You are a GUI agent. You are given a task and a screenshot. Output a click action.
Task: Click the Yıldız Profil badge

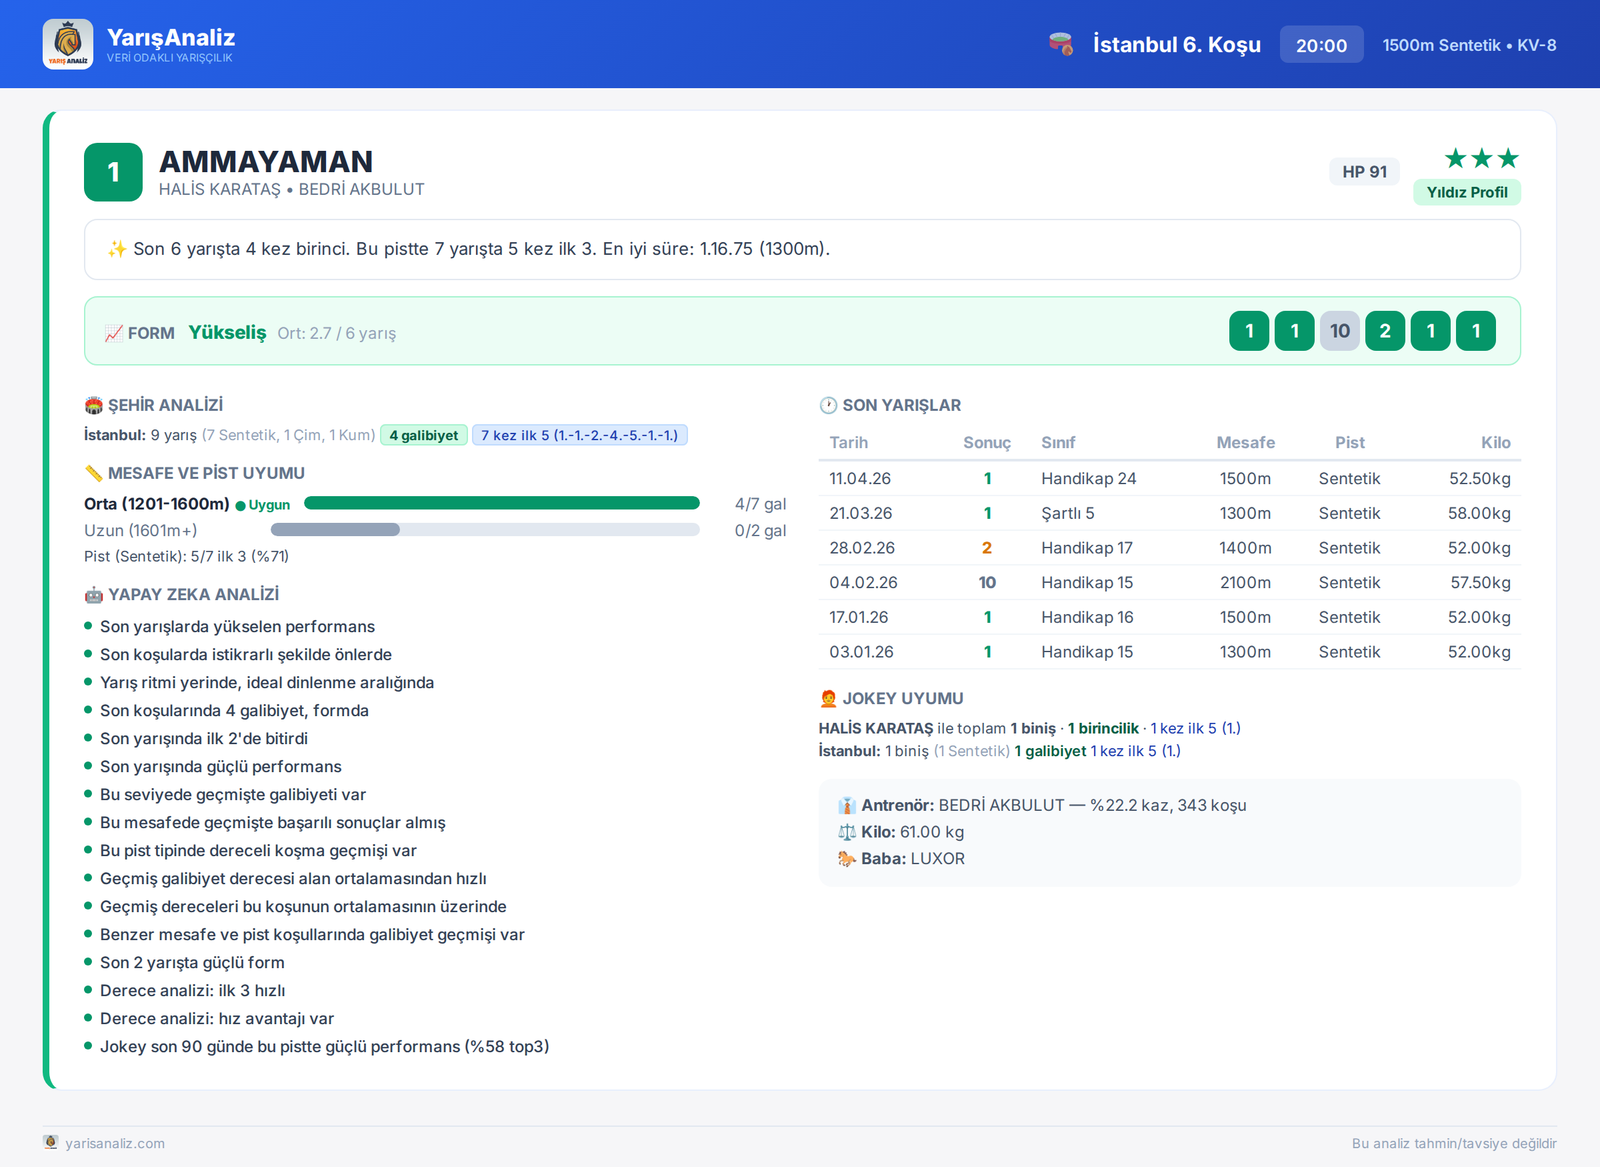click(1467, 192)
